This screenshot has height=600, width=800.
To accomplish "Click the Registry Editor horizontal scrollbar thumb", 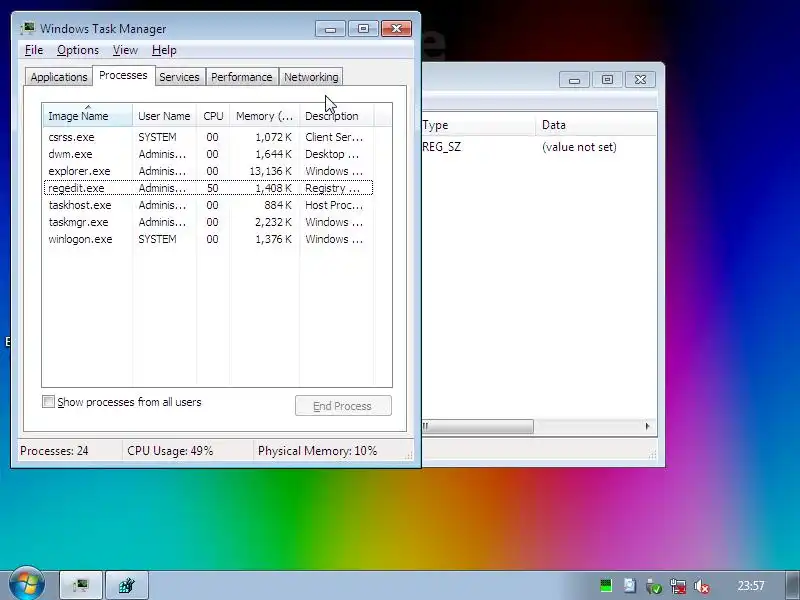I will [x=478, y=426].
